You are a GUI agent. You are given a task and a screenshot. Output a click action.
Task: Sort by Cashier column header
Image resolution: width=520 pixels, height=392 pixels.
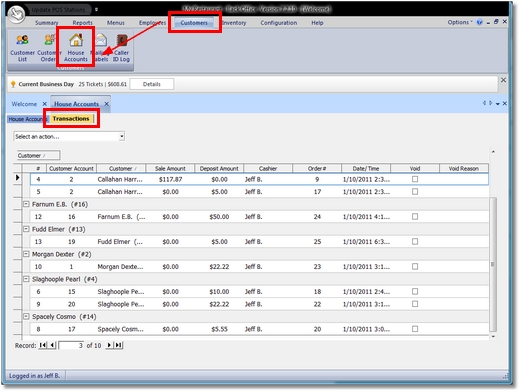(268, 168)
